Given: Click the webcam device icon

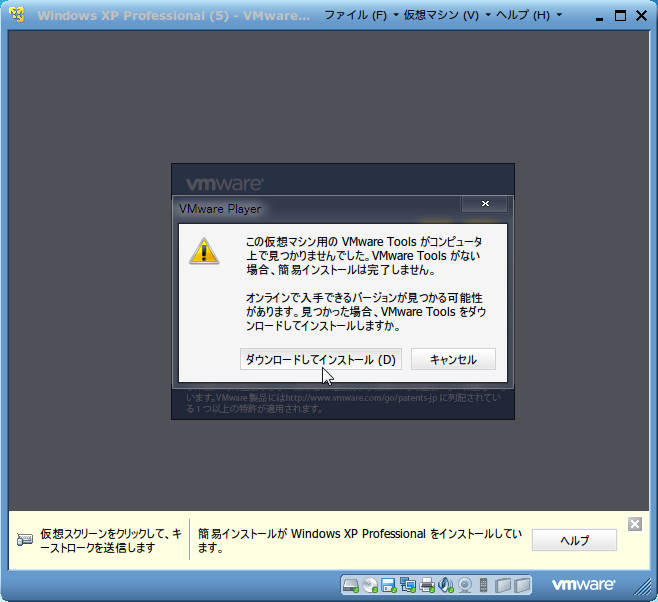Looking at the screenshot, I should (x=465, y=585).
